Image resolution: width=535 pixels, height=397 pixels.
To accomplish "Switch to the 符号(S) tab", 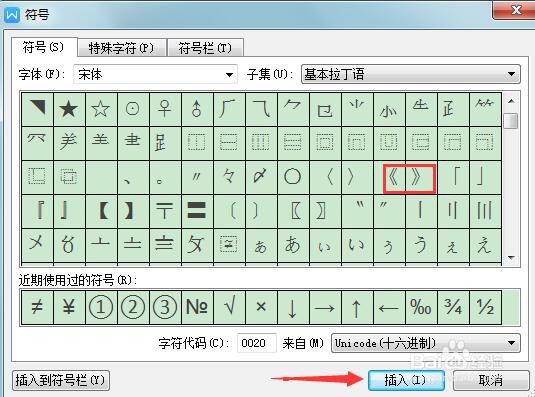I will click(x=43, y=47).
